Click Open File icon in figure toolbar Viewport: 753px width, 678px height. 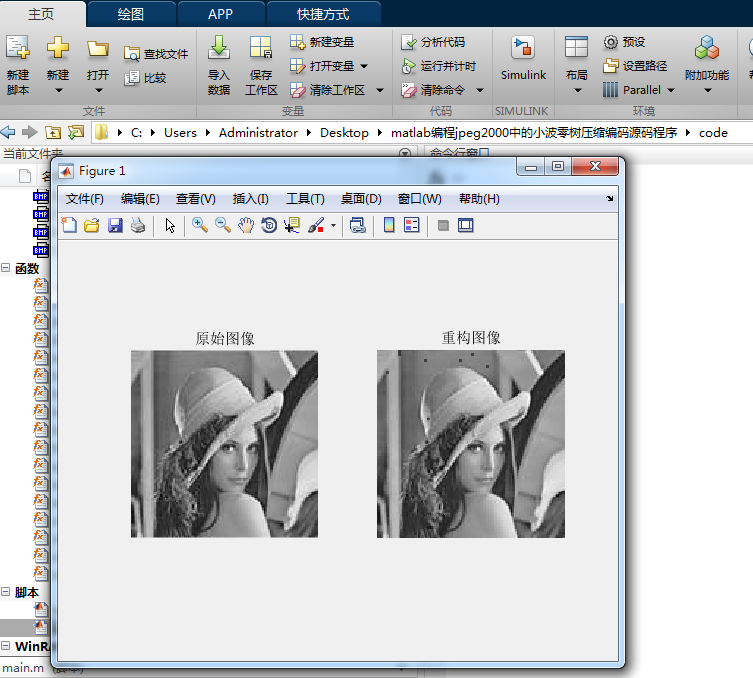pyautogui.click(x=92, y=225)
